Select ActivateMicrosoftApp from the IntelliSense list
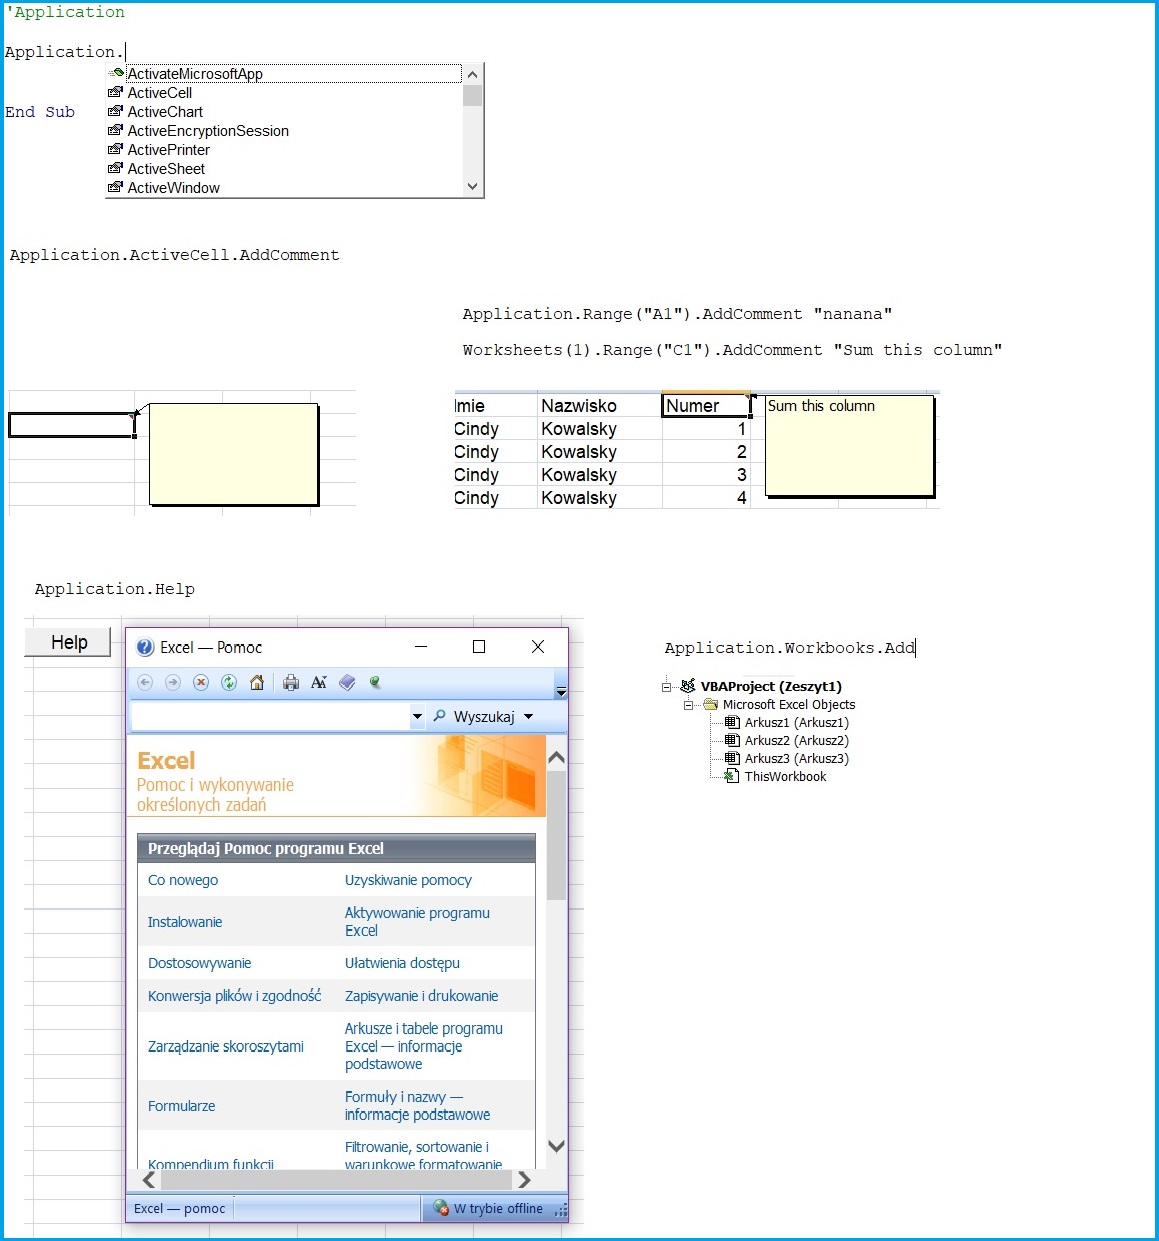 (197, 73)
